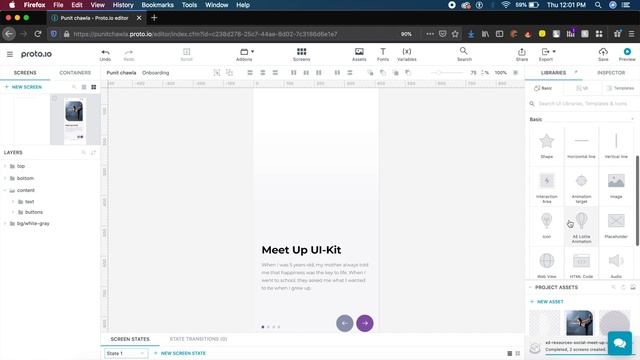Viewport: 640px width, 360px height.
Task: Click the purple next arrow button on canvas
Action: [365, 323]
